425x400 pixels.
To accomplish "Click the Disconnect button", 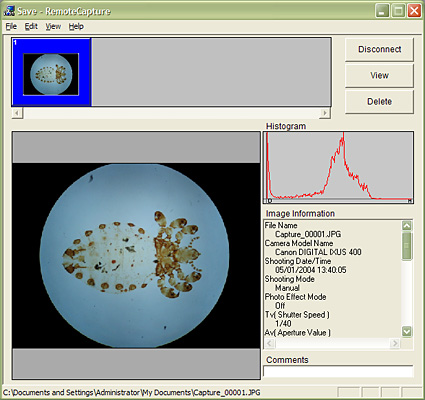I will coord(379,49).
